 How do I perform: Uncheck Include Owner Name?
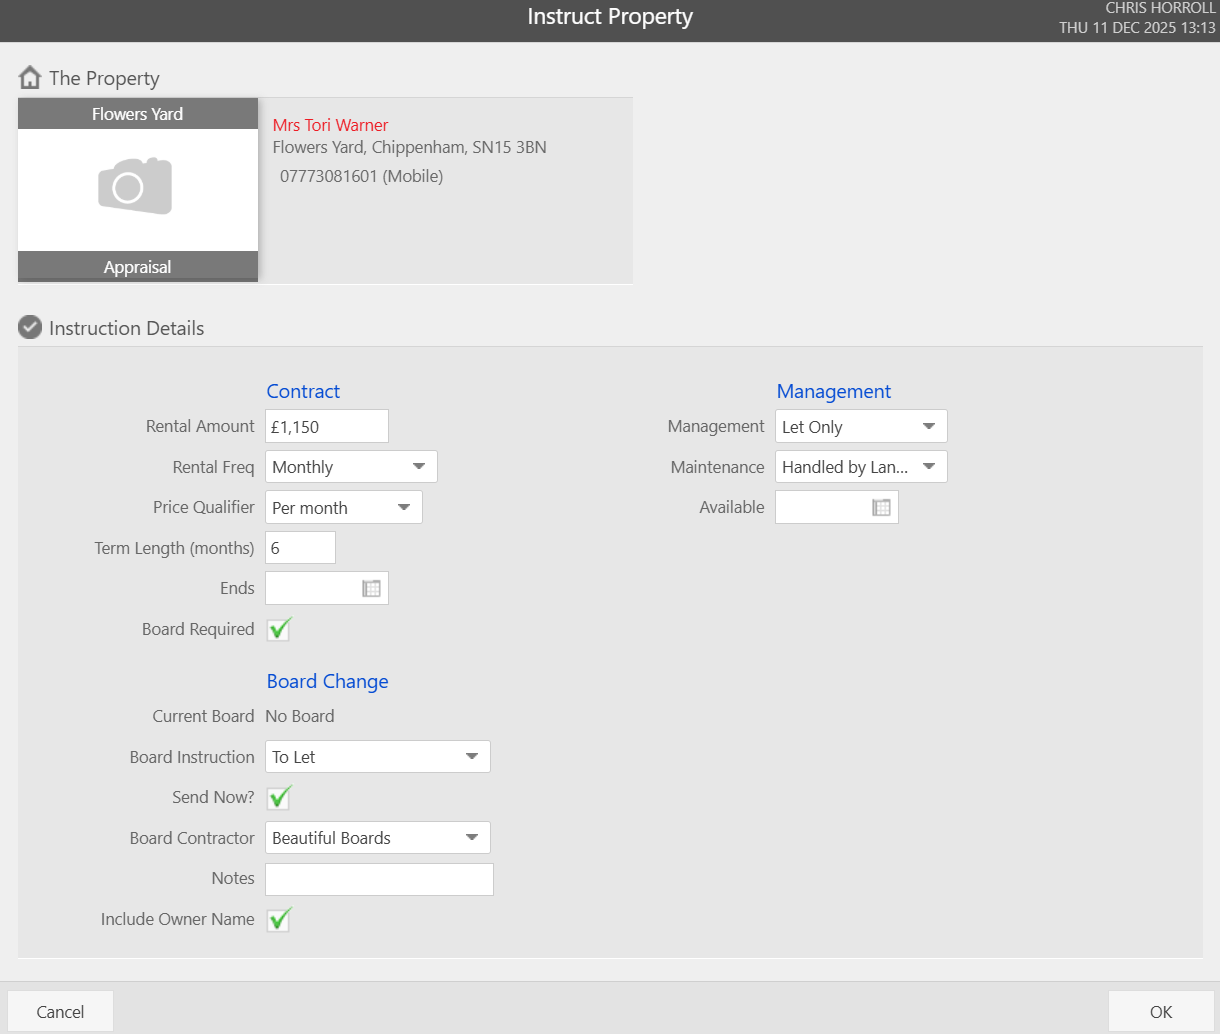click(x=279, y=919)
